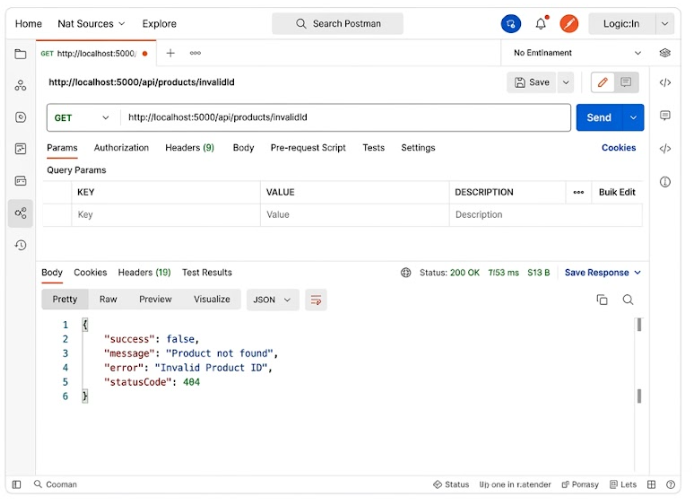
Task: Select the Raw response view
Action: [x=108, y=300]
